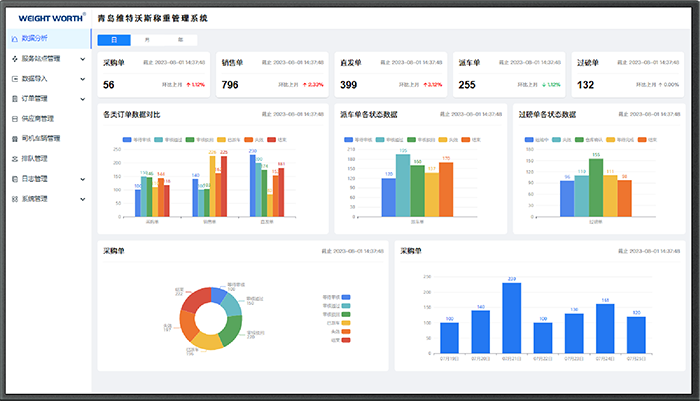This screenshot has width=700, height=401.
Task: Click the 数据导入 sidebar icon
Action: point(13,78)
